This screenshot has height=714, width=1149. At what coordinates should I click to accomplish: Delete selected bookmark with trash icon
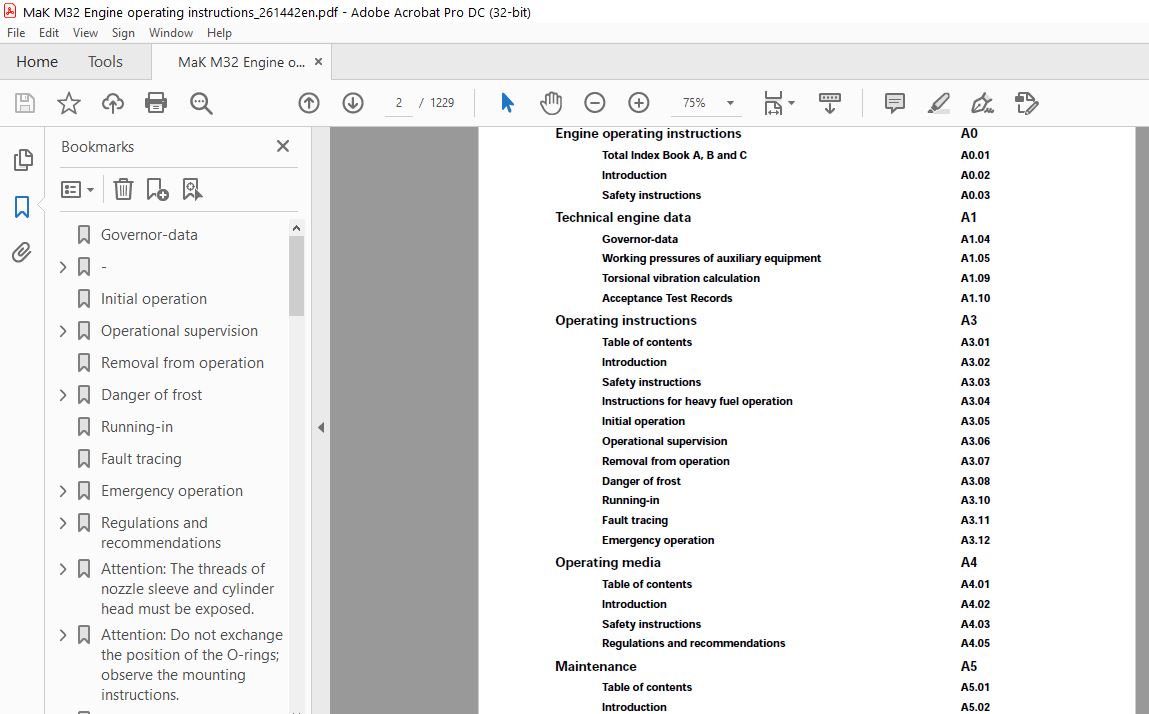pyautogui.click(x=123, y=190)
